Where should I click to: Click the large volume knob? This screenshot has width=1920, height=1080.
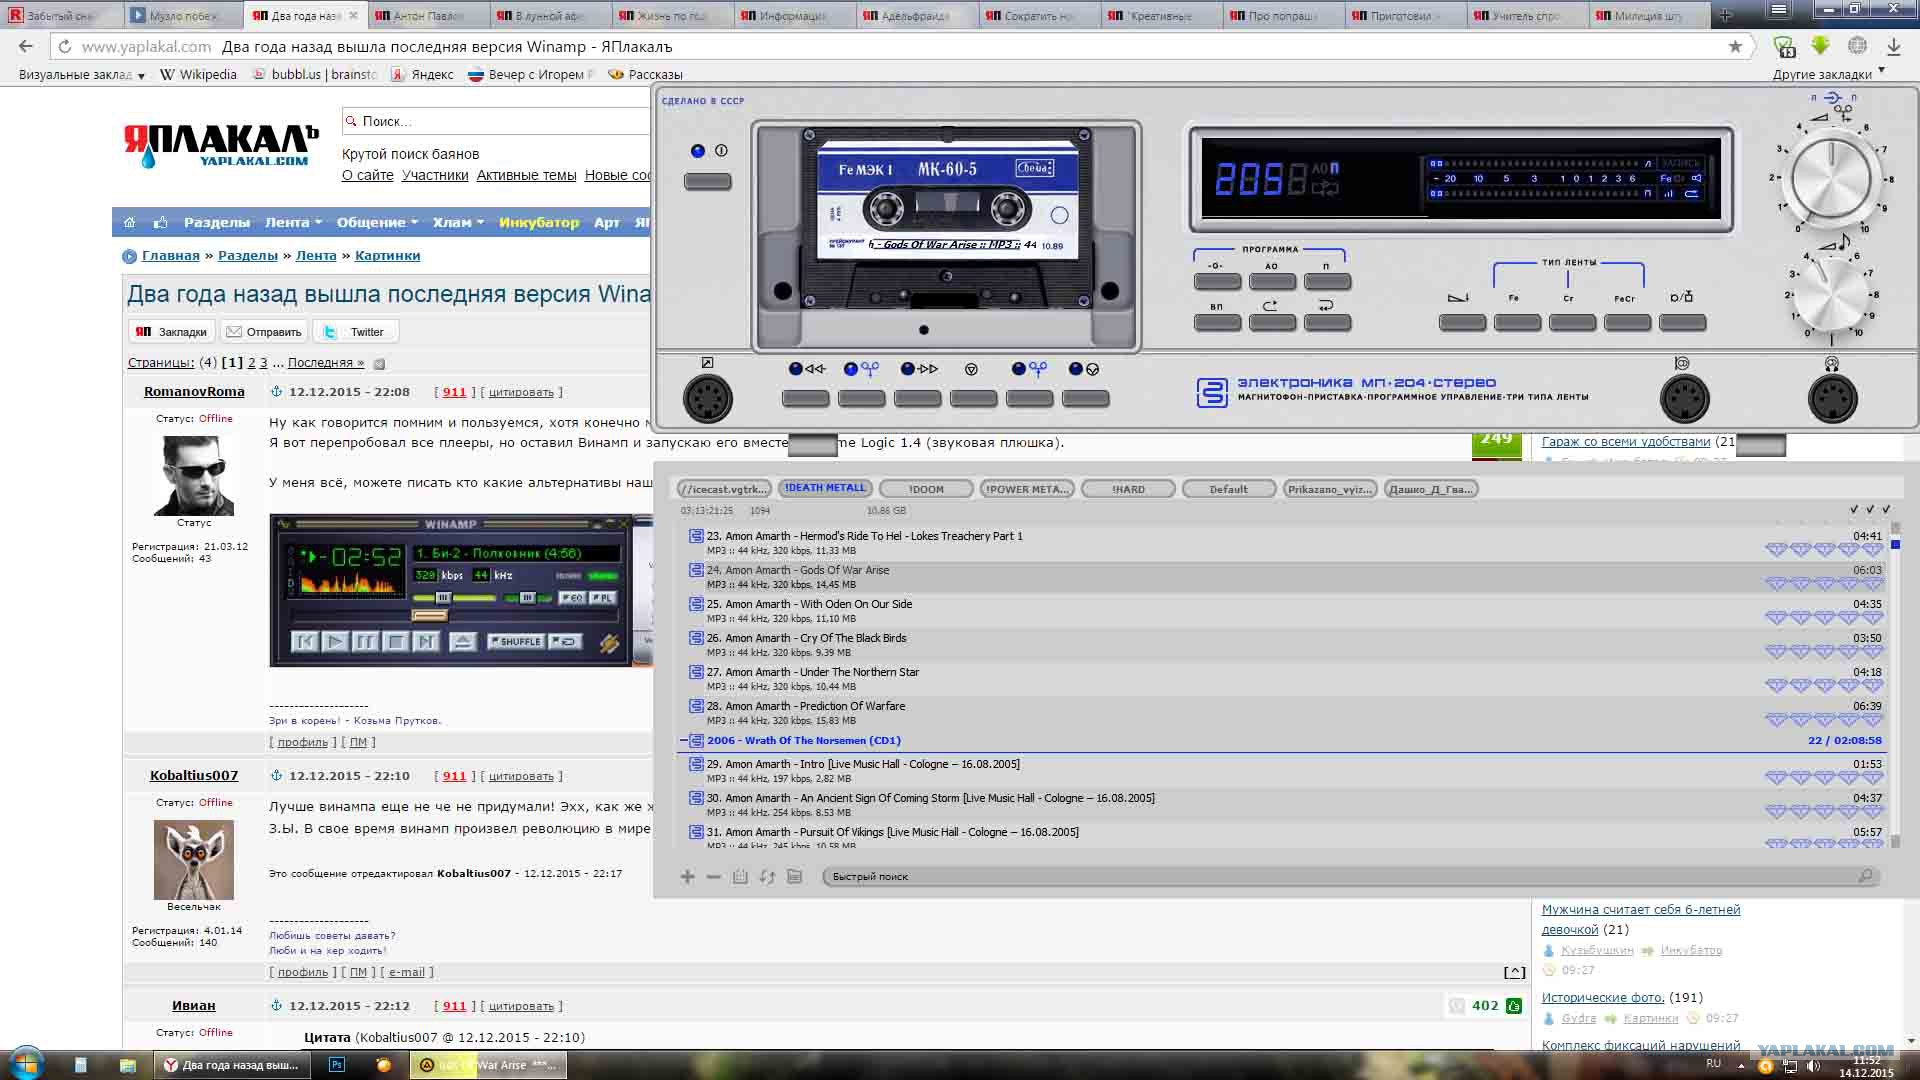(x=1830, y=178)
